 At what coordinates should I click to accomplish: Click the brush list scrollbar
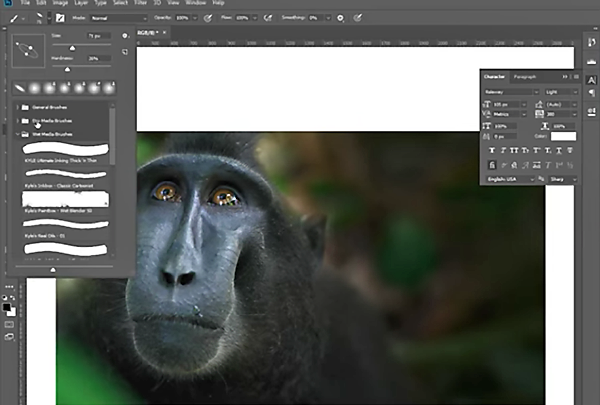(112, 136)
